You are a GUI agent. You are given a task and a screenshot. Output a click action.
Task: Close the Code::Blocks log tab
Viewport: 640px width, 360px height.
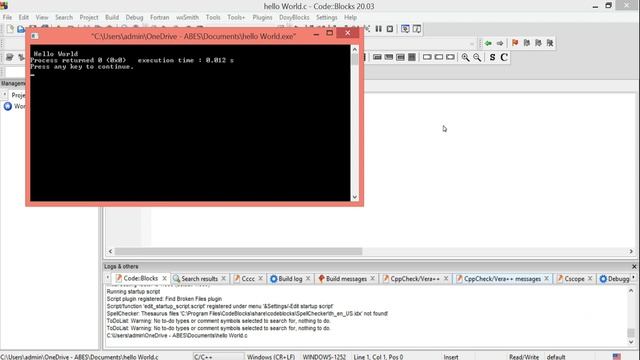click(164, 278)
